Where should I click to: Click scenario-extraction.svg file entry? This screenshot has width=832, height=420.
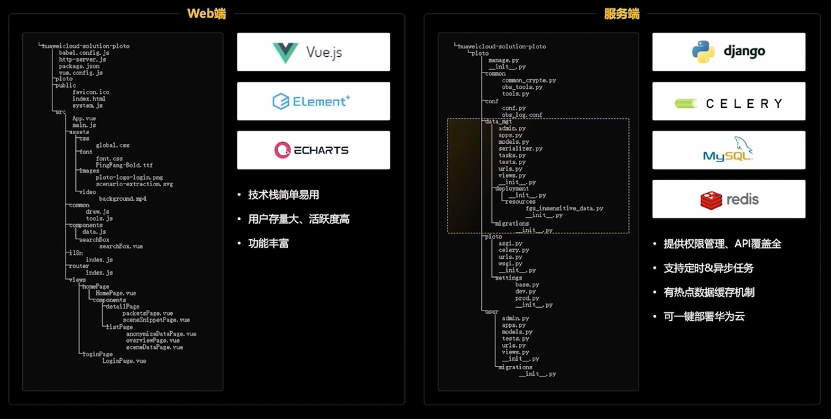click(x=134, y=184)
